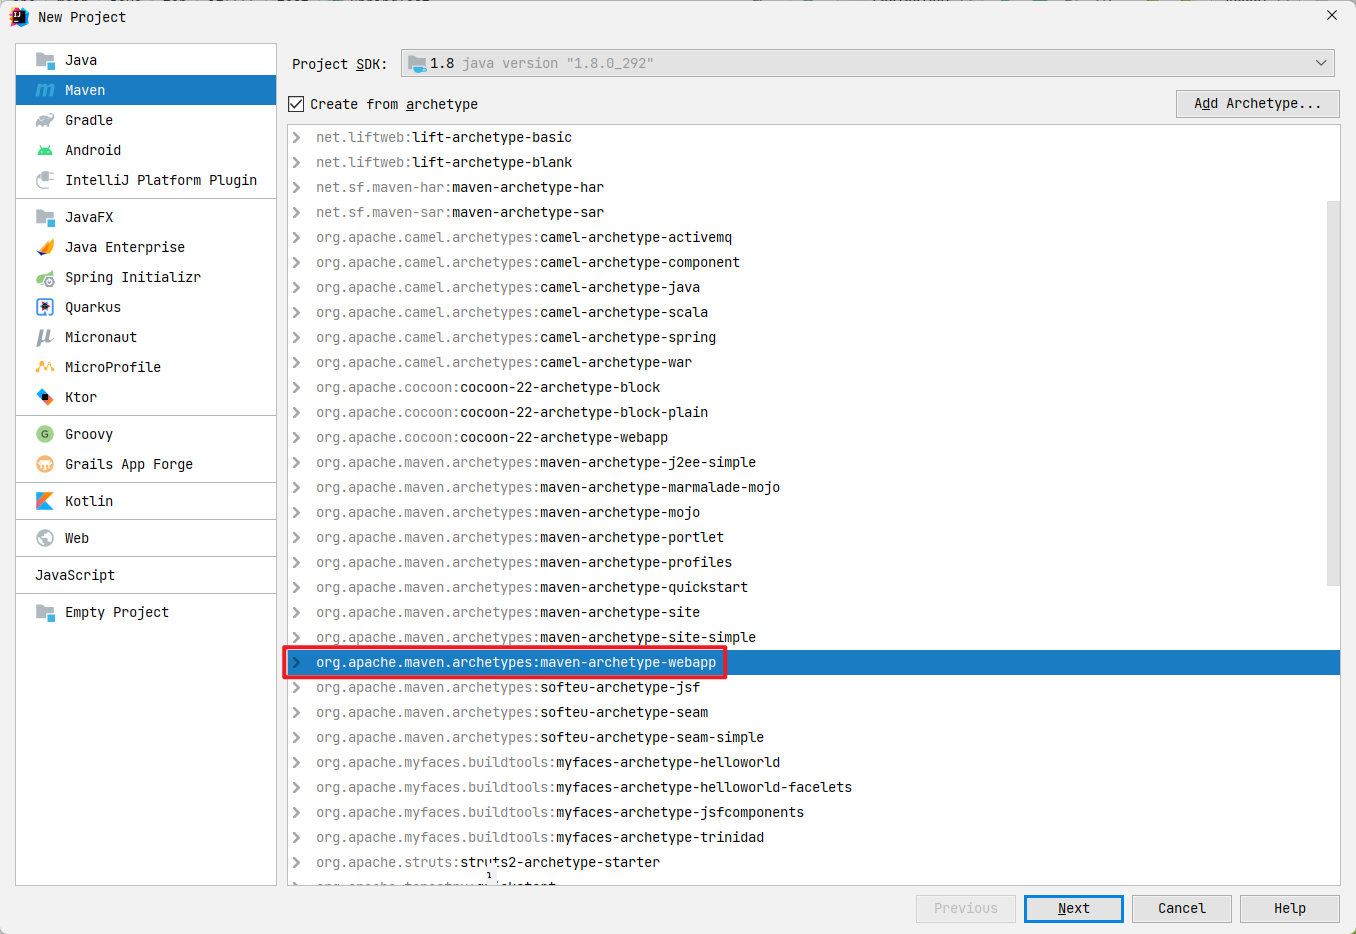Select maven-archetype-profiles archetype
Image resolution: width=1356 pixels, height=934 pixels.
[x=814, y=562]
